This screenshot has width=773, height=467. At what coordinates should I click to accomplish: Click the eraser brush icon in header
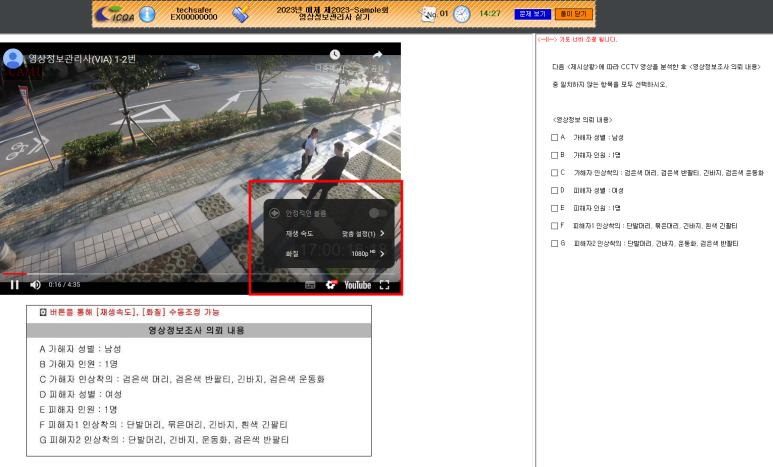241,14
